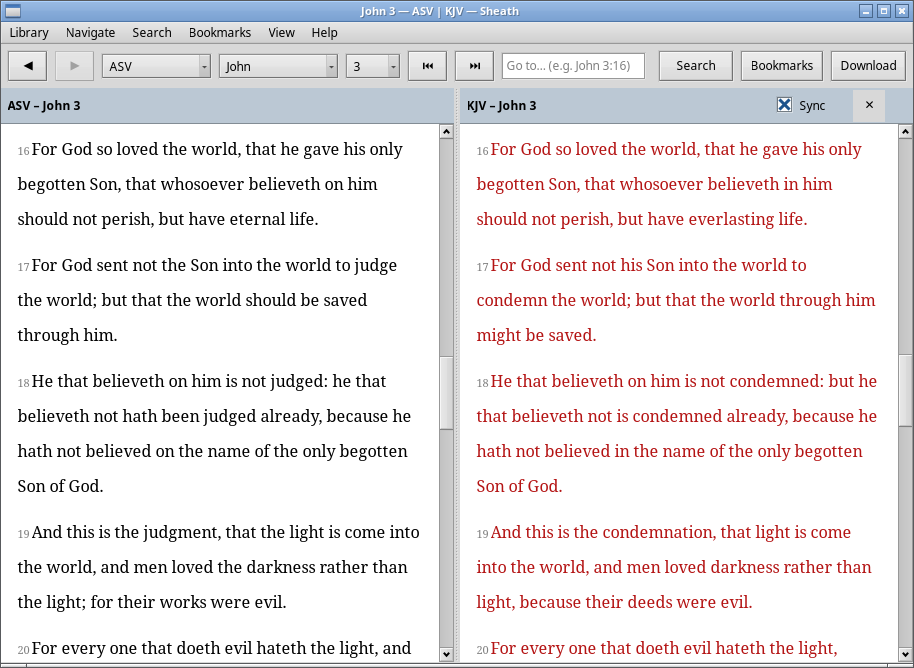The width and height of the screenshot is (914, 668).
Task: Click KJV pane scrollbar up arrow
Action: tap(905, 131)
